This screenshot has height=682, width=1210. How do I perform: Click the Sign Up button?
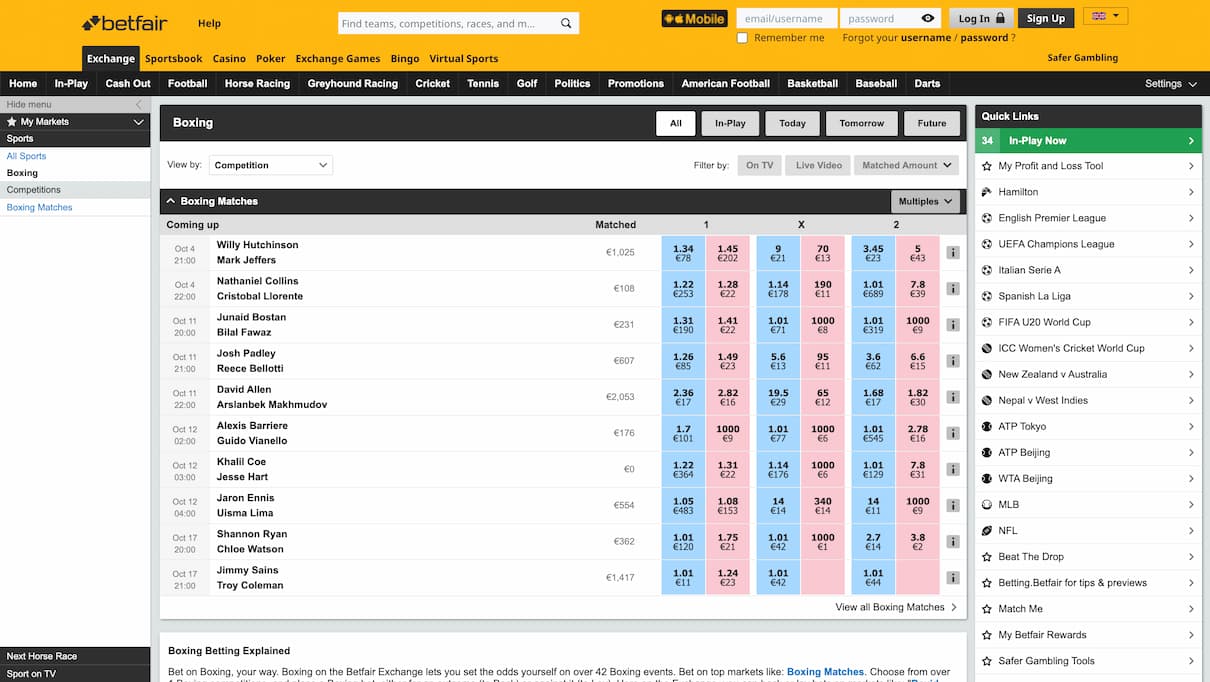(x=1045, y=18)
